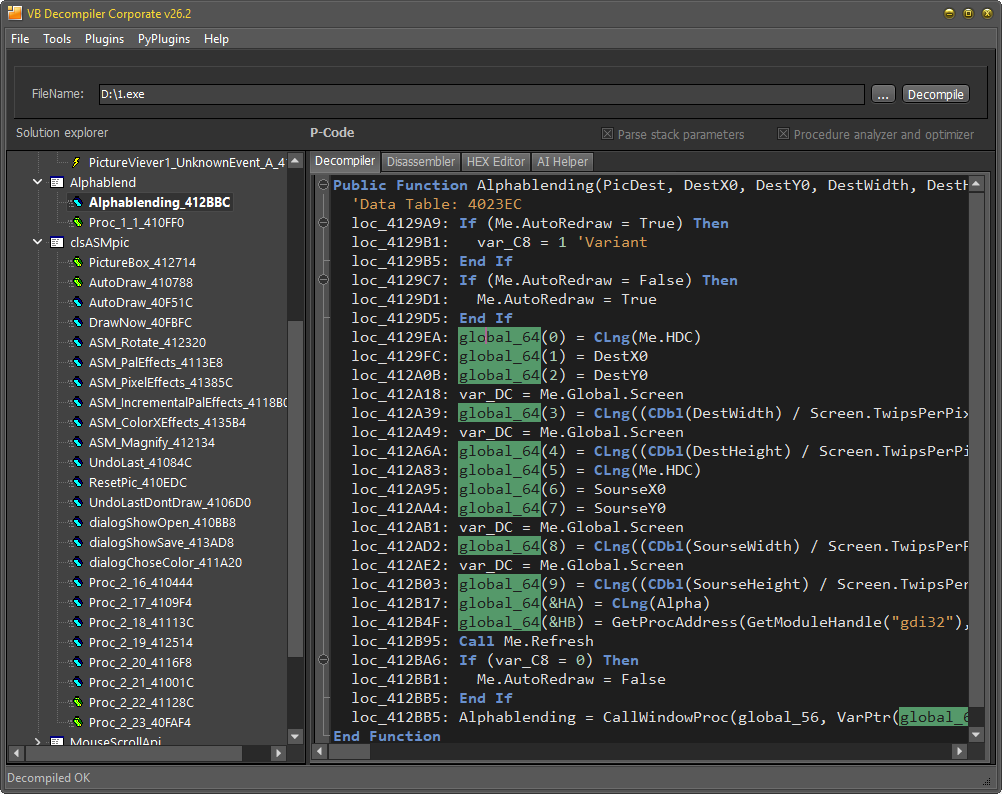The image size is (1002, 794).
Task: Click the ResetPic_410EDC icon
Action: coord(77,482)
